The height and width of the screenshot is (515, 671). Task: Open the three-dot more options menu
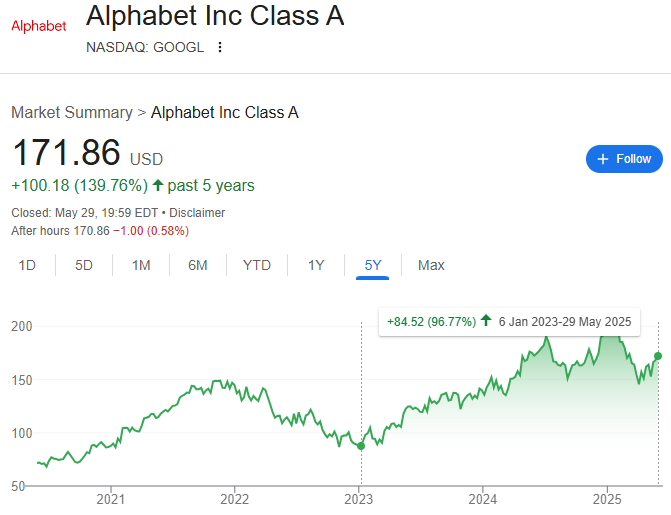[x=220, y=47]
